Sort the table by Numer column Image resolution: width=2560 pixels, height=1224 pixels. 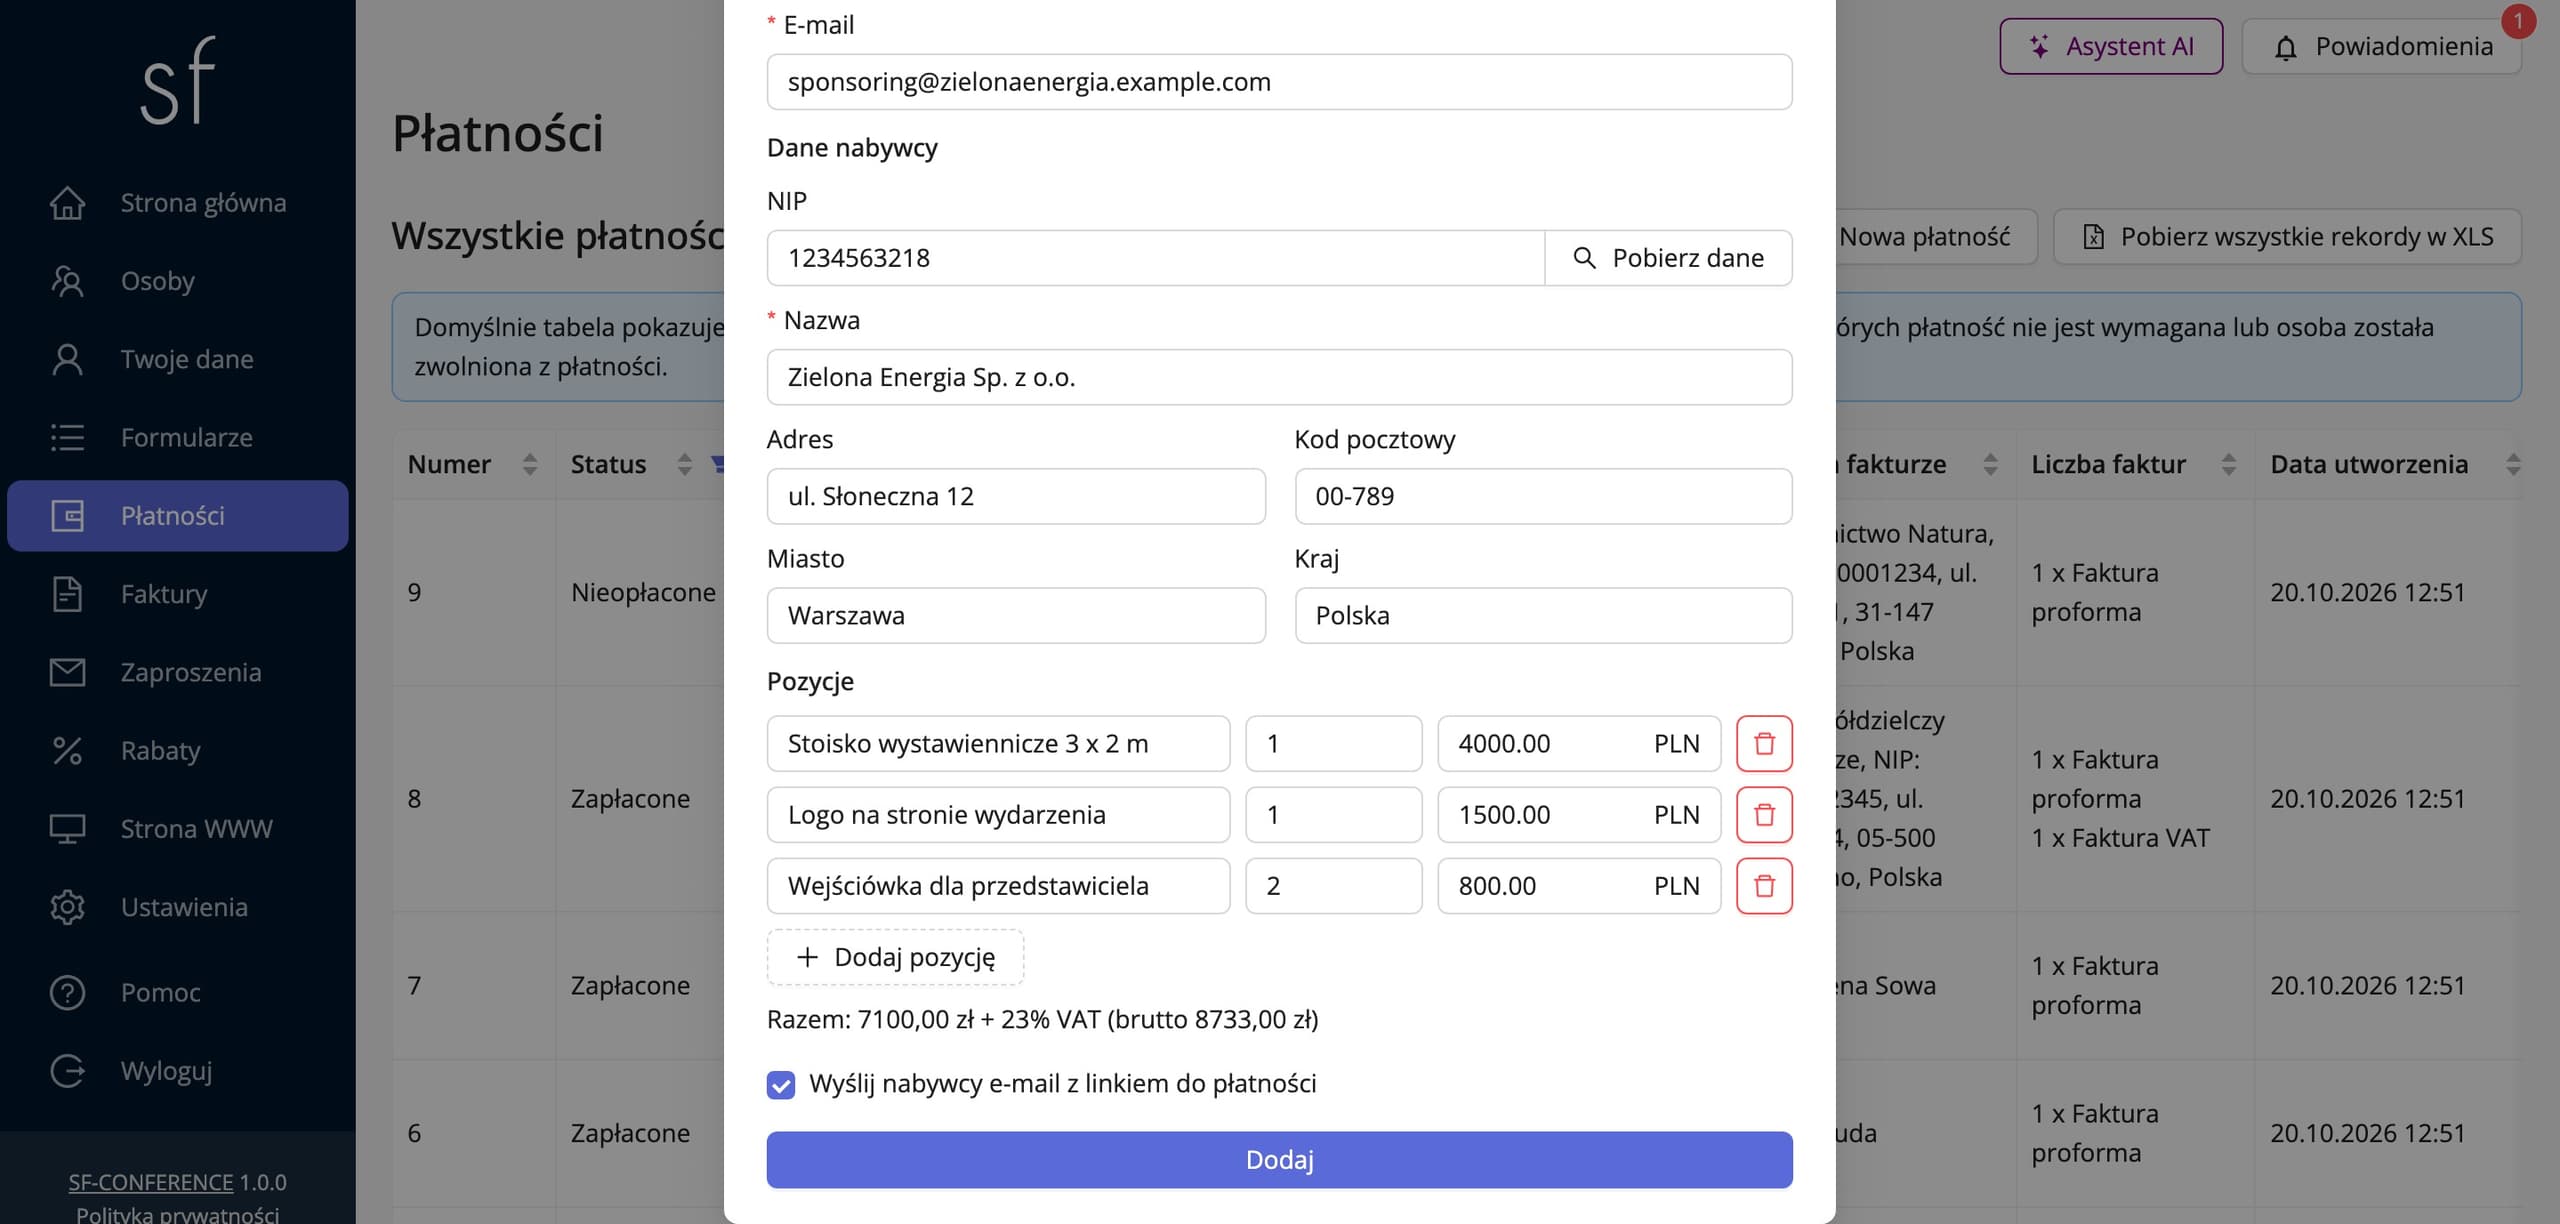point(530,464)
